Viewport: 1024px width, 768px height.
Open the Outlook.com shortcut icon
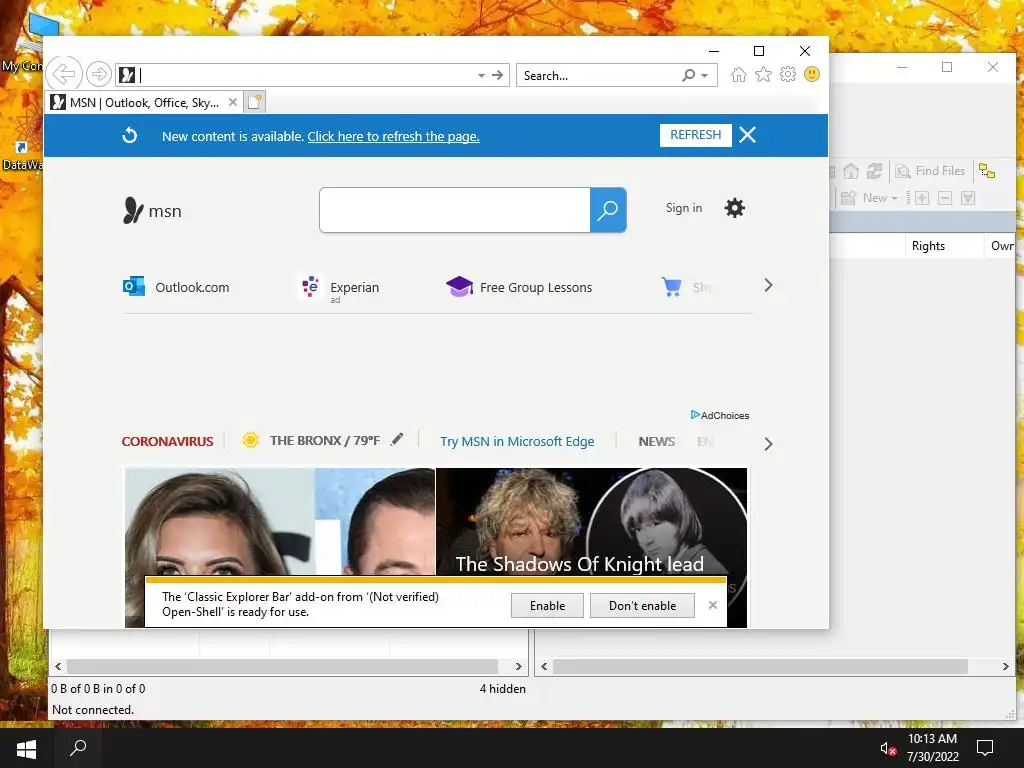pos(134,286)
